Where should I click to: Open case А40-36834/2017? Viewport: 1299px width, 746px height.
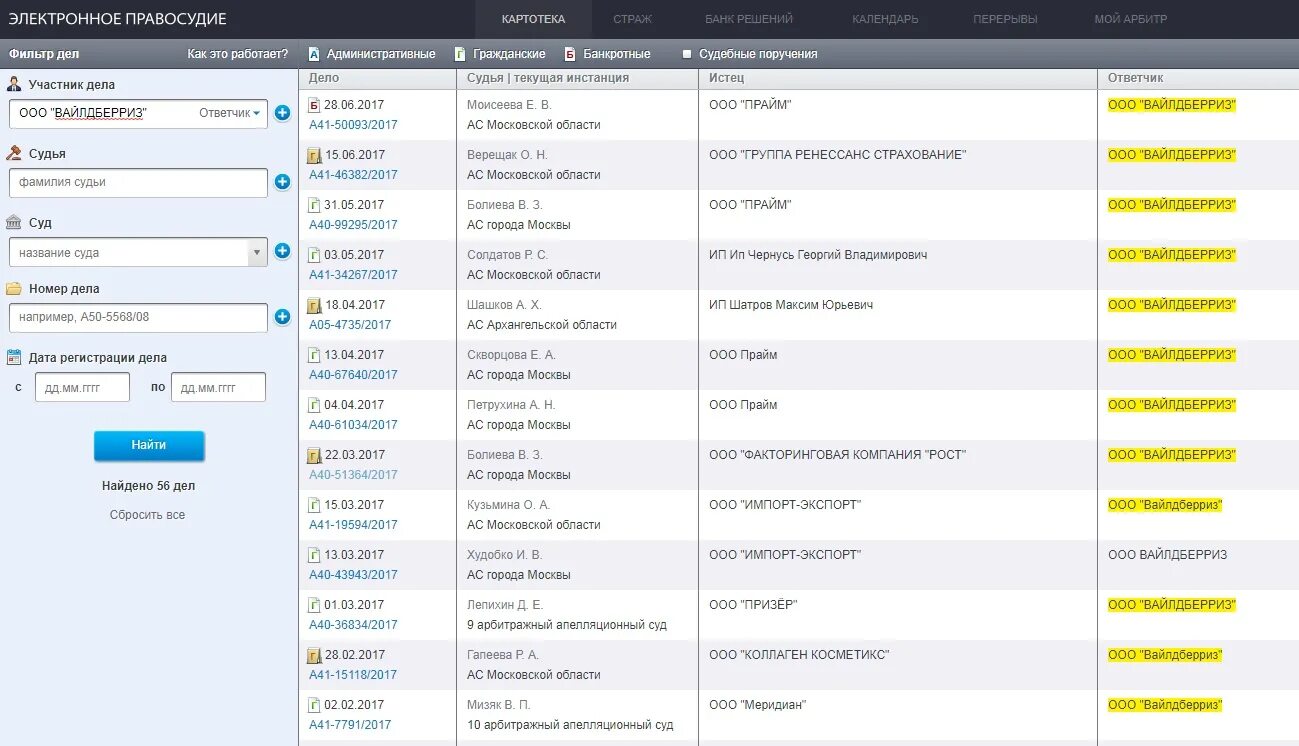(x=353, y=625)
